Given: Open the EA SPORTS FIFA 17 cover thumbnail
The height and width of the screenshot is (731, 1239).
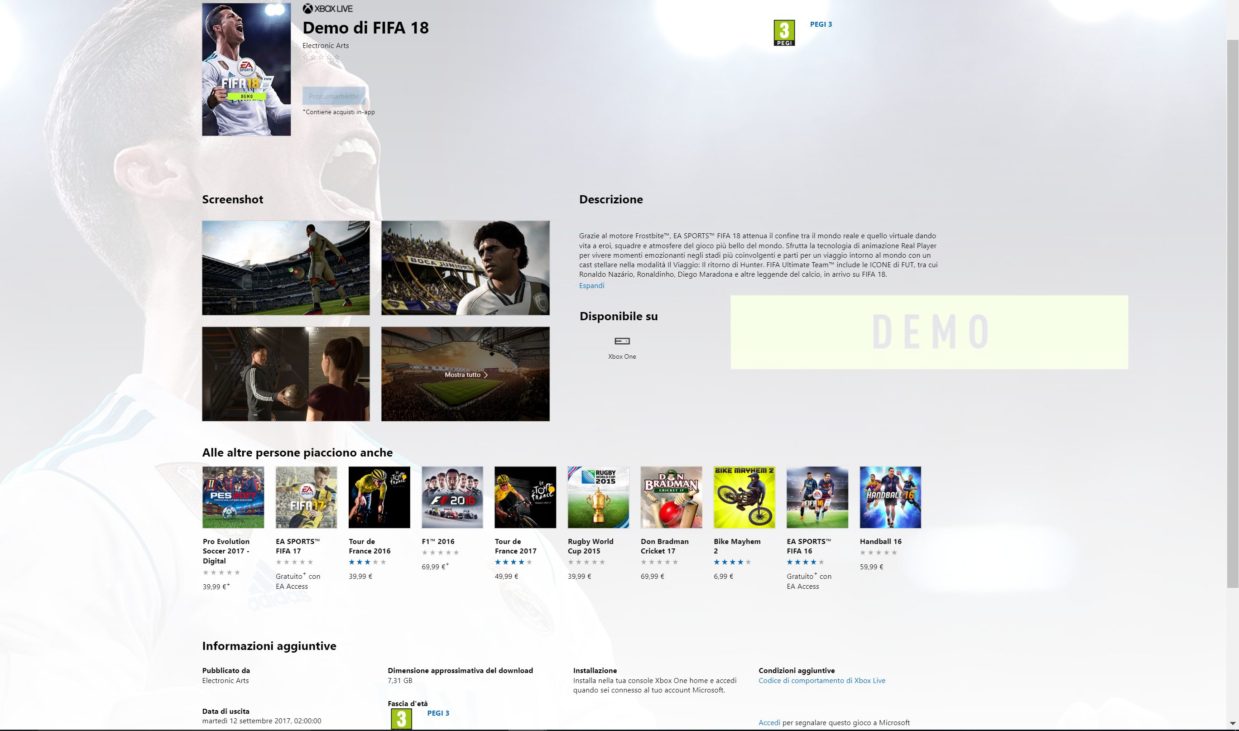Looking at the screenshot, I should tap(306, 497).
